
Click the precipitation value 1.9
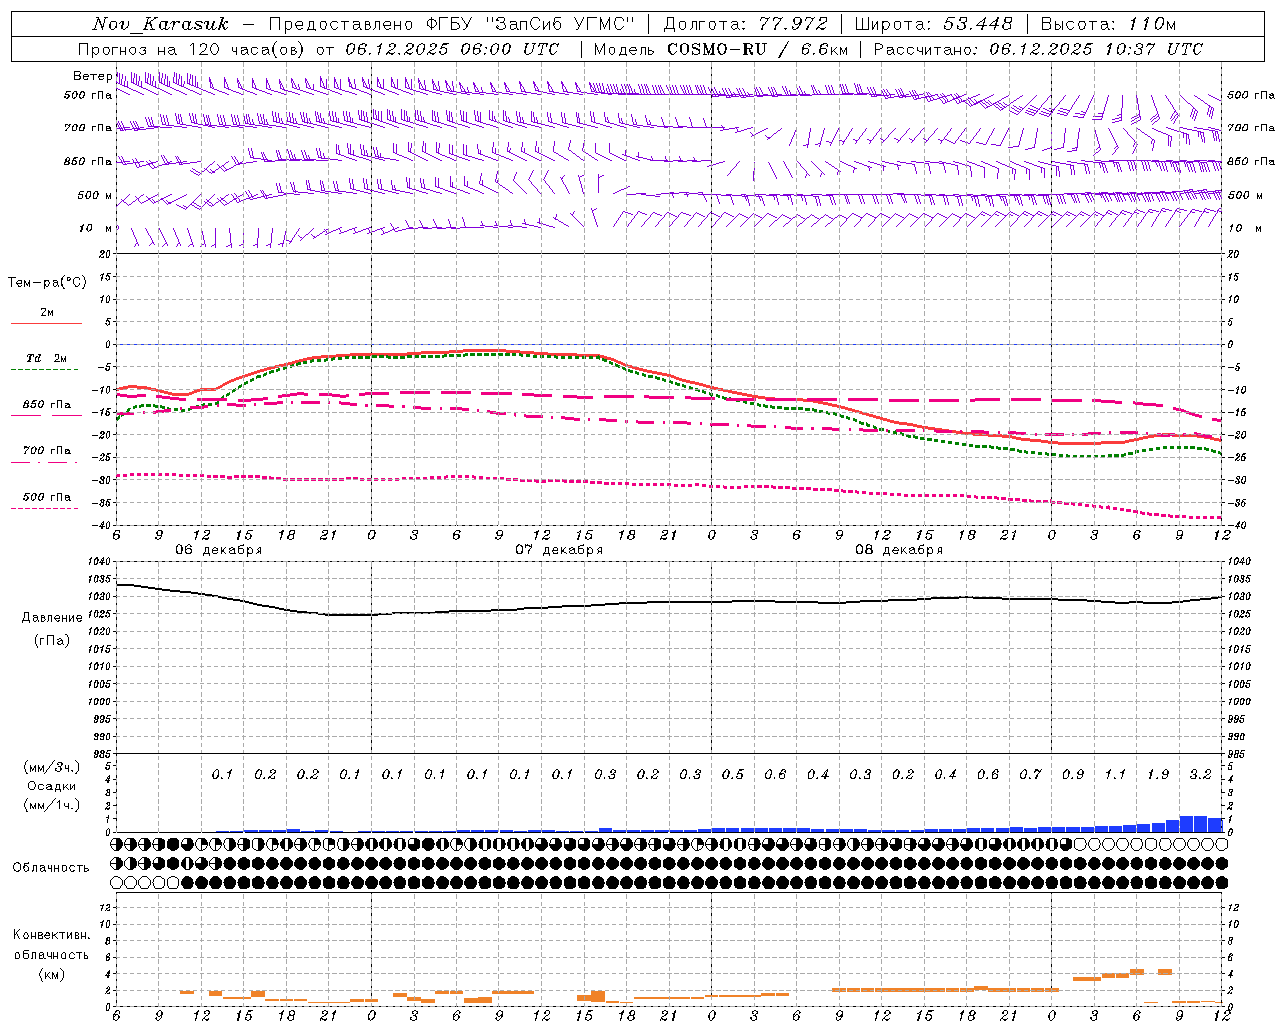[1158, 775]
